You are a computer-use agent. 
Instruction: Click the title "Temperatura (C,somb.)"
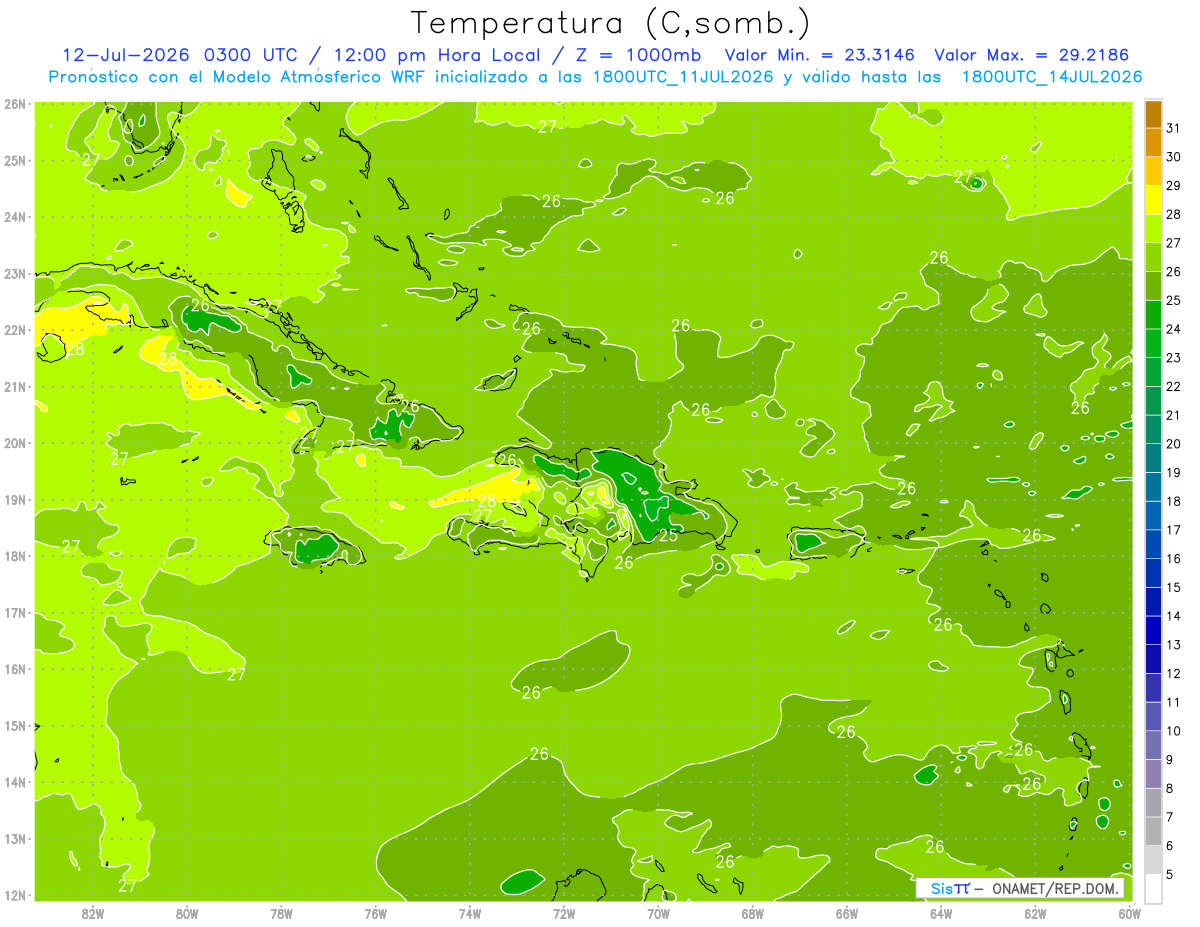pos(611,23)
